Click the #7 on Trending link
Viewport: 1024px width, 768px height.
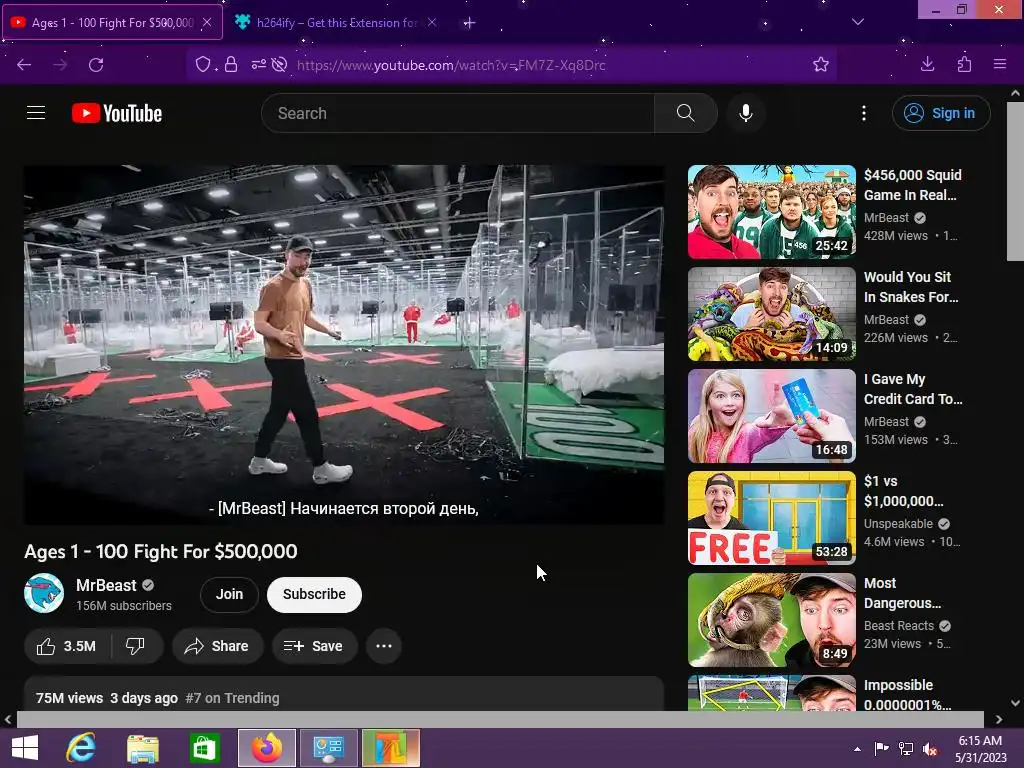[232, 698]
